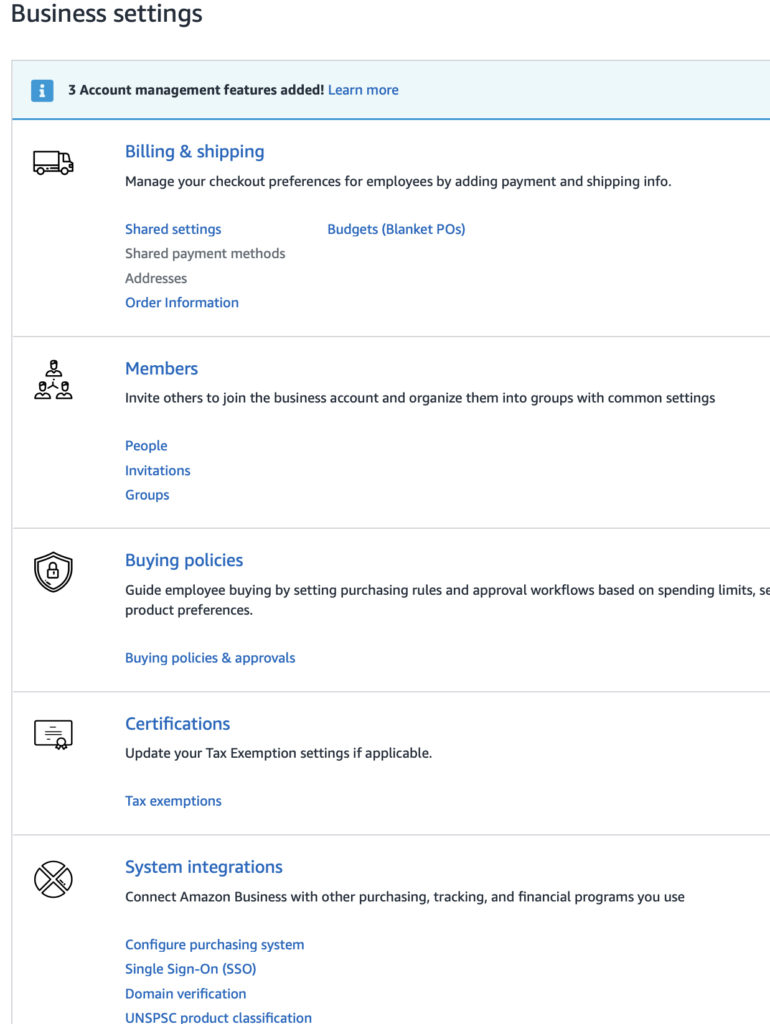Click the certificate icon beside Certifications
Image resolution: width=770 pixels, height=1024 pixels.
(x=53, y=735)
